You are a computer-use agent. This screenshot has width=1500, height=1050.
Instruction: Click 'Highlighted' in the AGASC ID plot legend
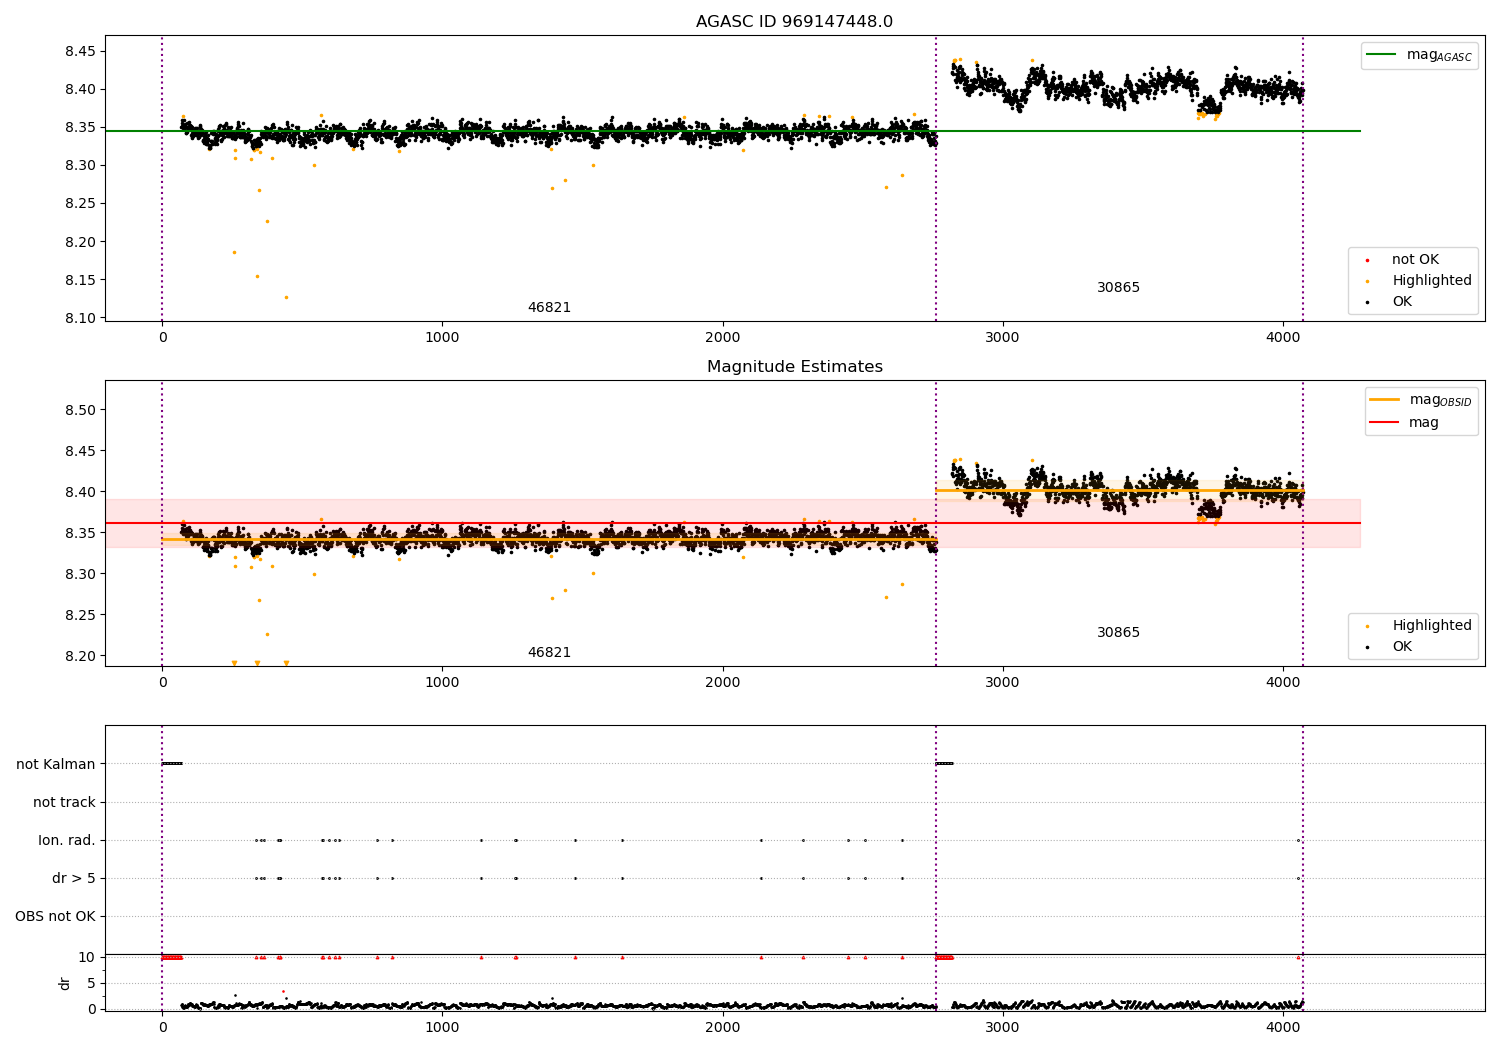coord(1432,281)
